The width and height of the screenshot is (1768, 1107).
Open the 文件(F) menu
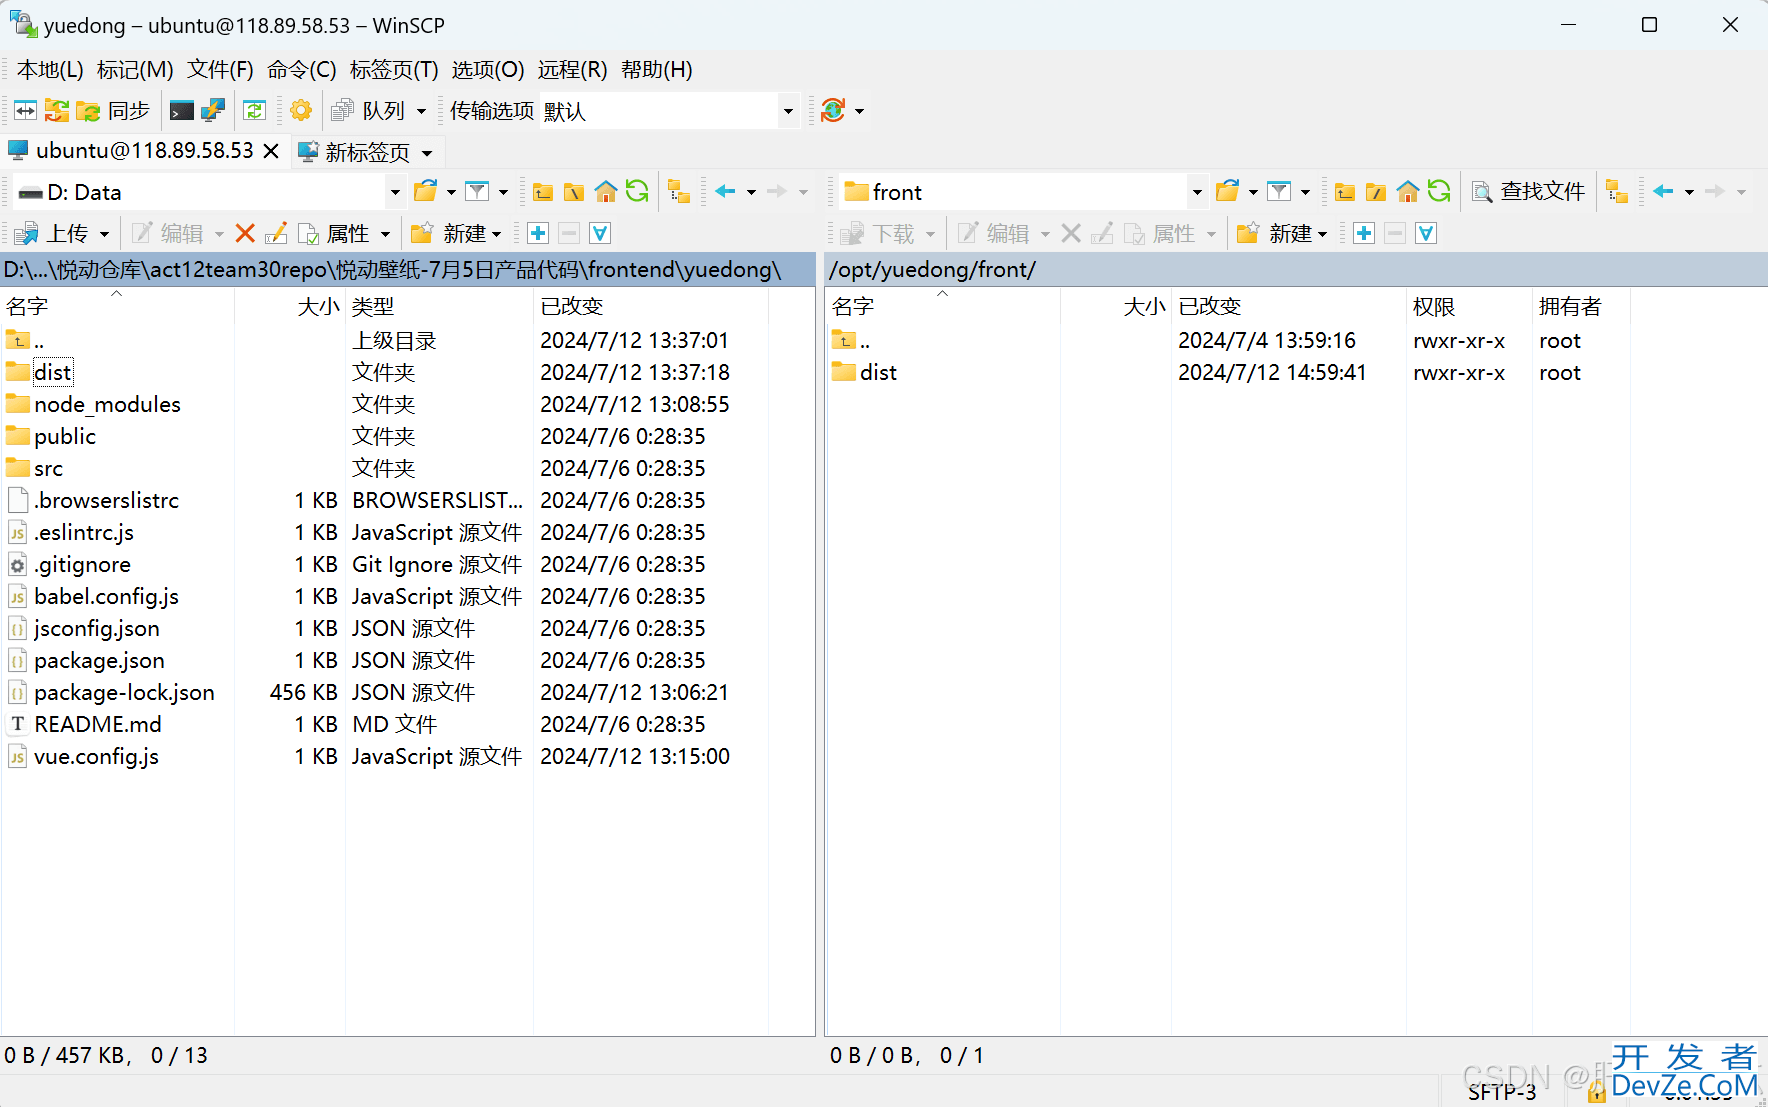pyautogui.click(x=221, y=69)
